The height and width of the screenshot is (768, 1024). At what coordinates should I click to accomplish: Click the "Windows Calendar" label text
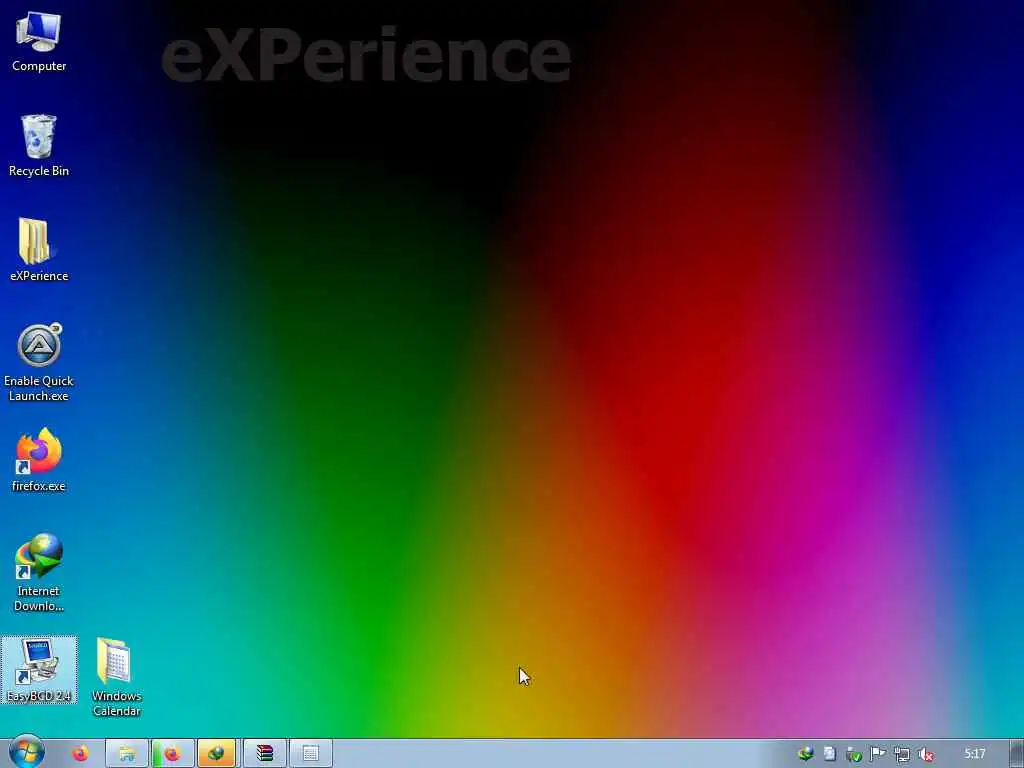[x=116, y=703]
